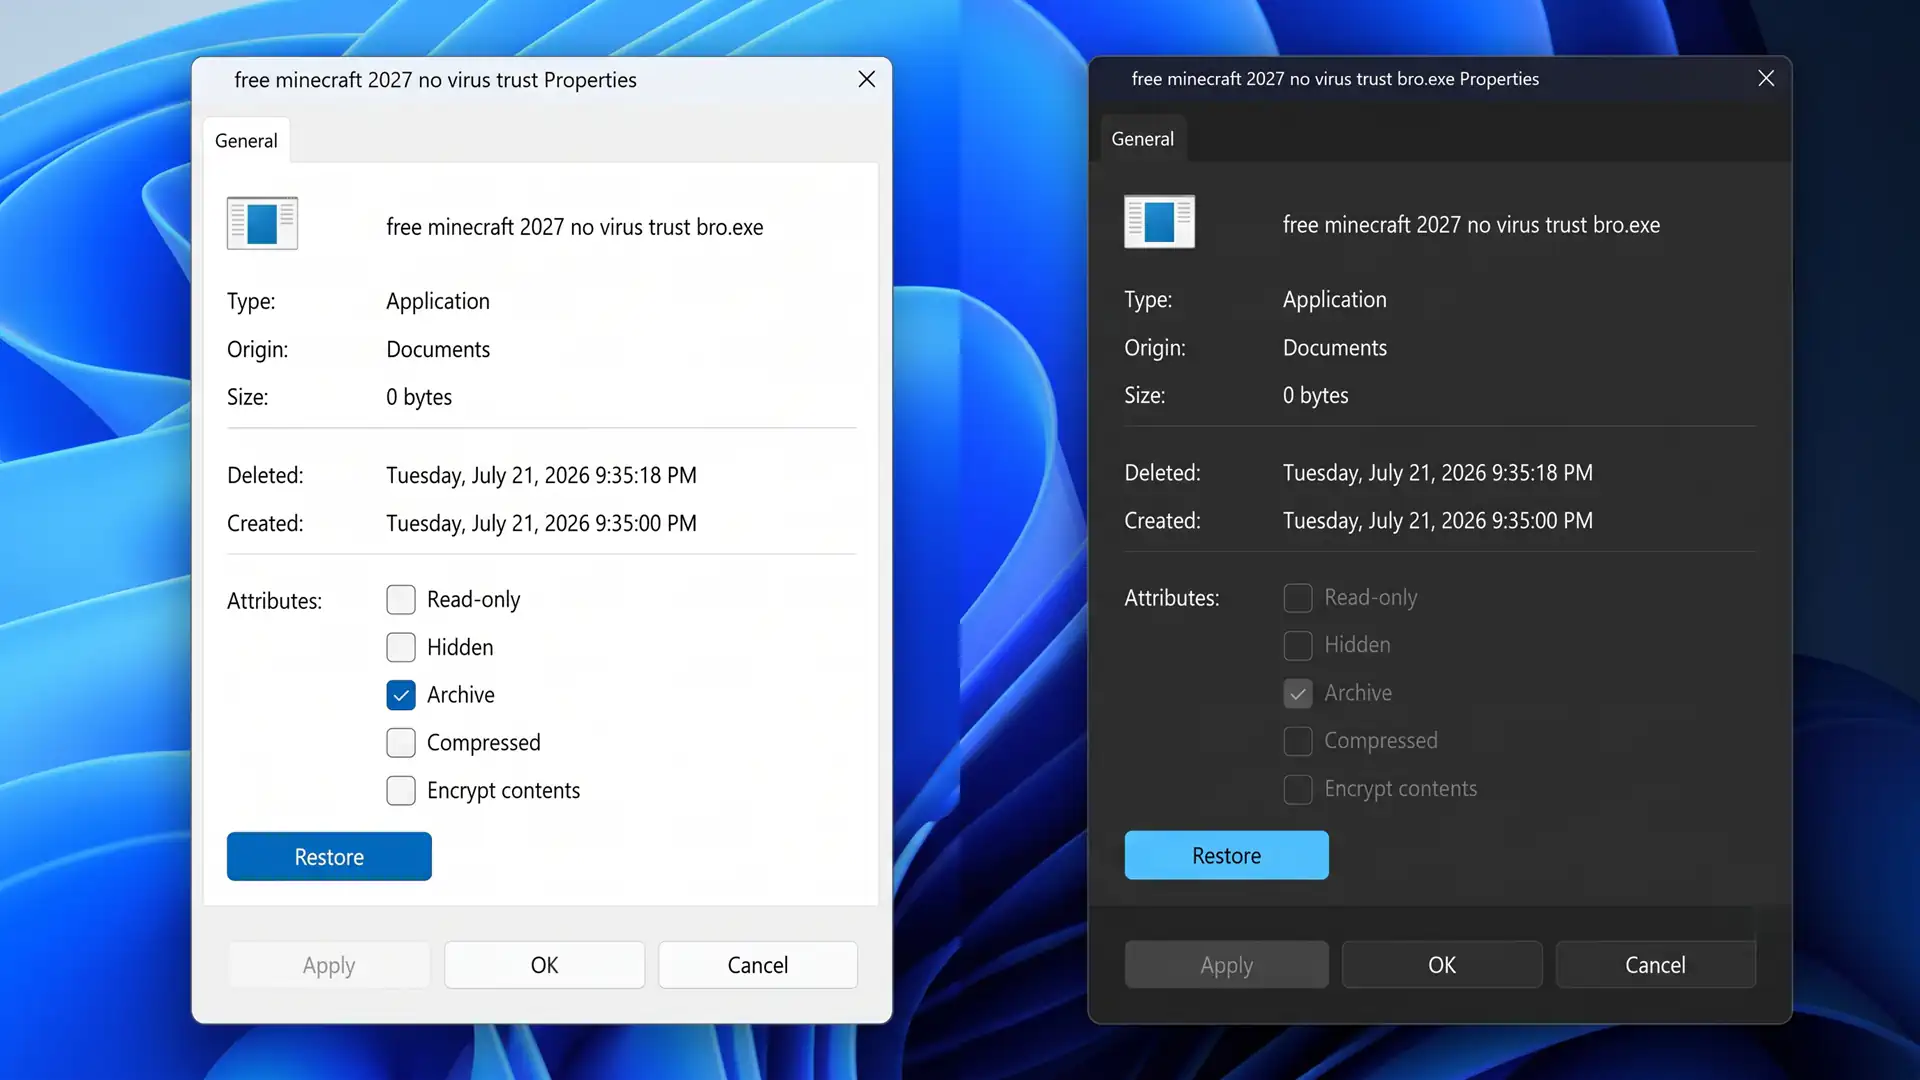The width and height of the screenshot is (1920, 1080).
Task: Close the dark Properties dialog
Action: (x=1766, y=78)
